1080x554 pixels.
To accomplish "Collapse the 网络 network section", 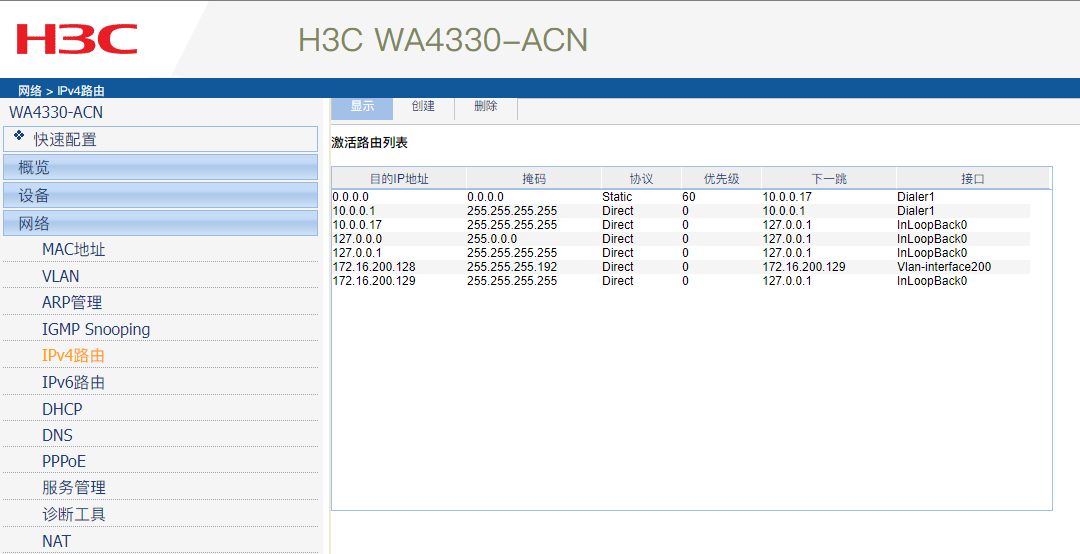I will (160, 223).
